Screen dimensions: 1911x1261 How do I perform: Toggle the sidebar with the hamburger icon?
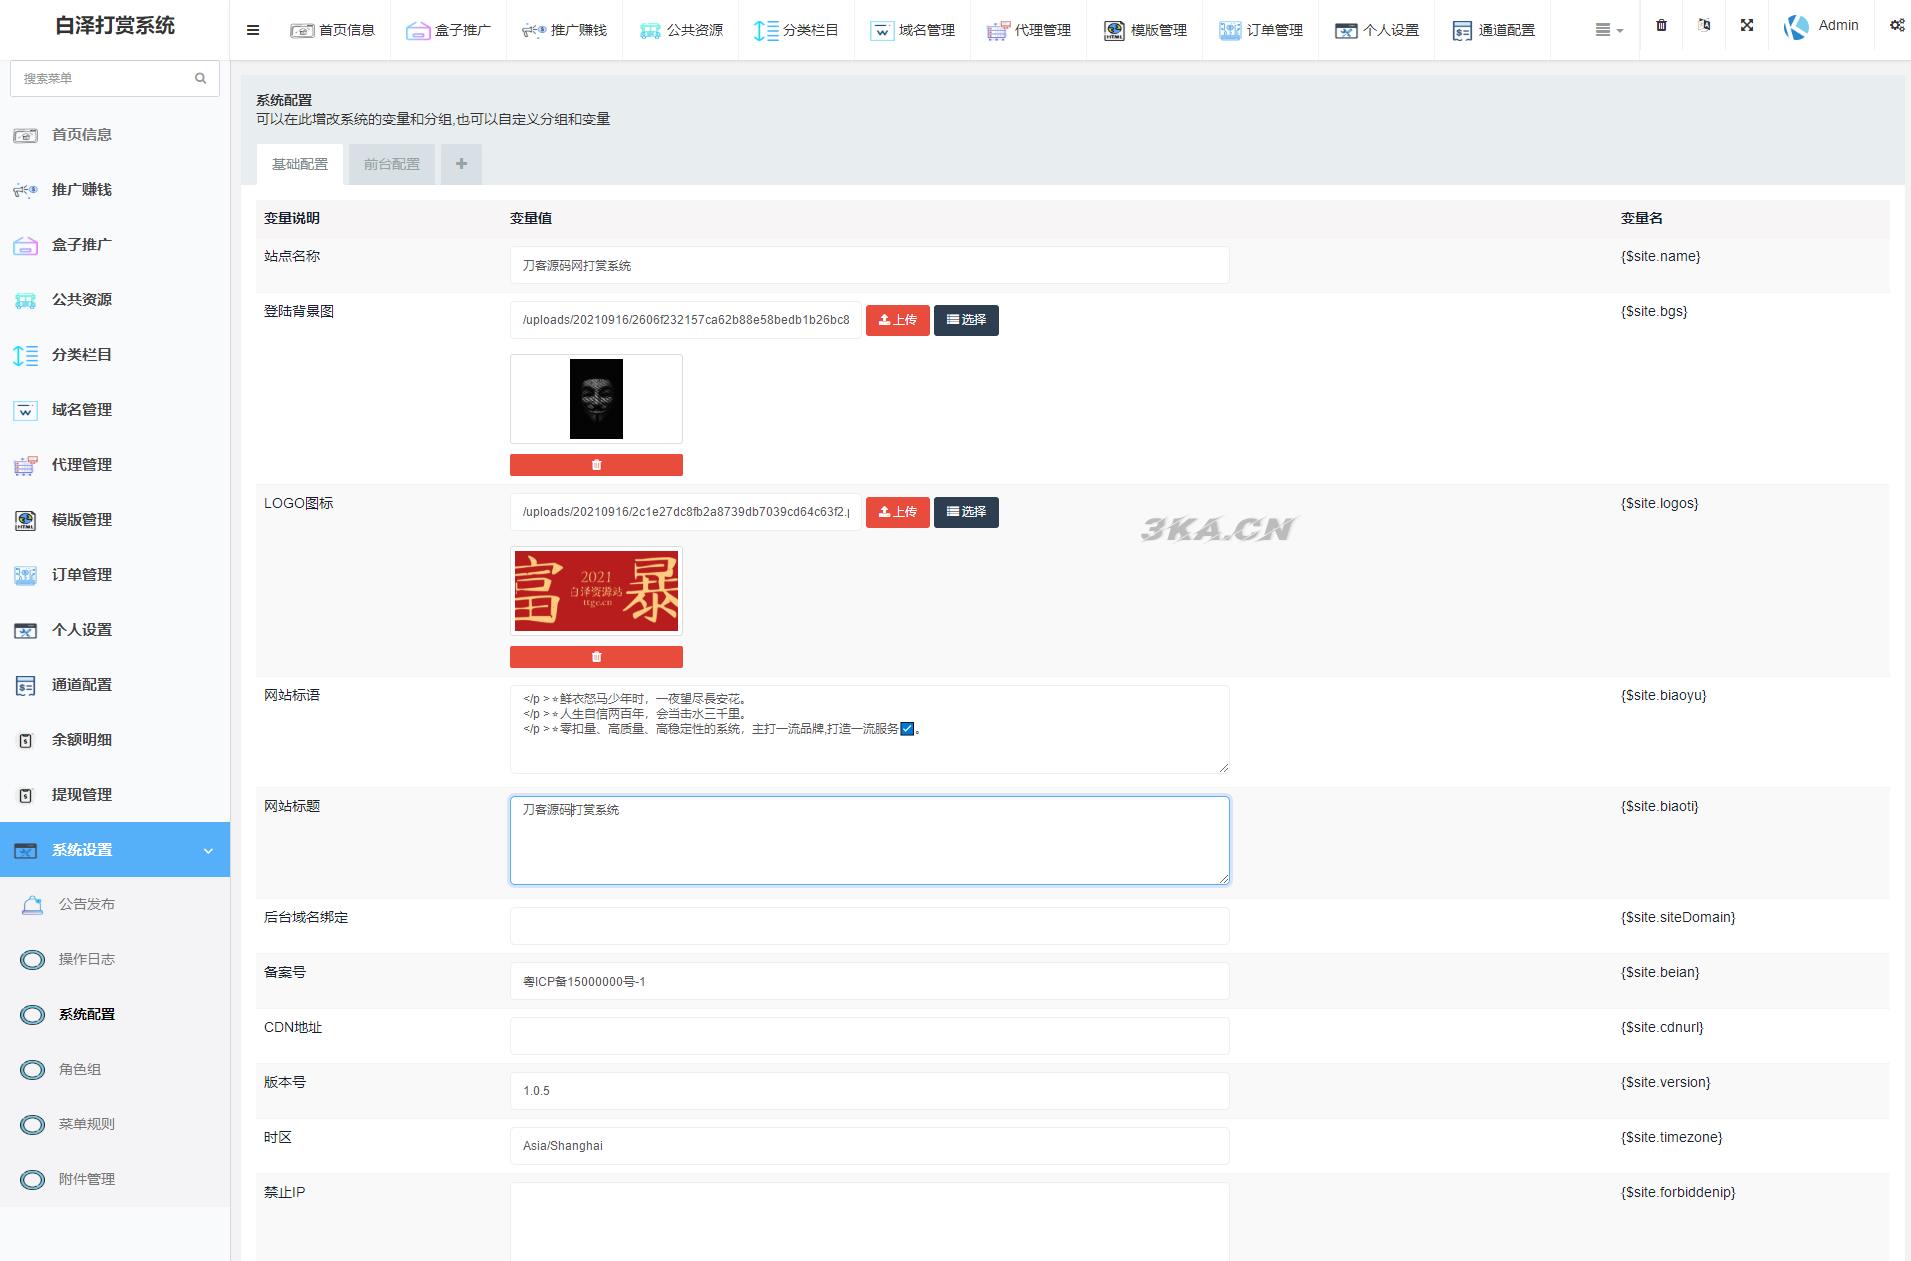tap(253, 30)
